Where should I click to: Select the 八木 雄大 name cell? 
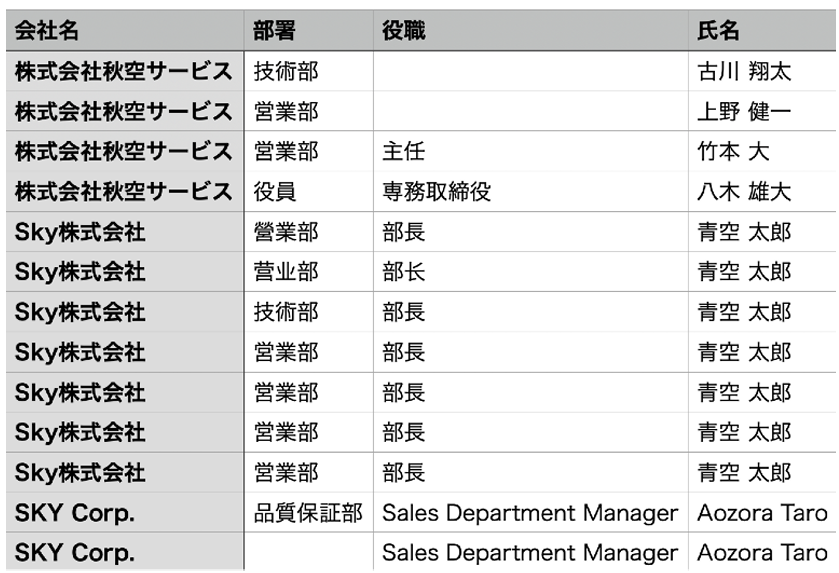click(x=762, y=192)
